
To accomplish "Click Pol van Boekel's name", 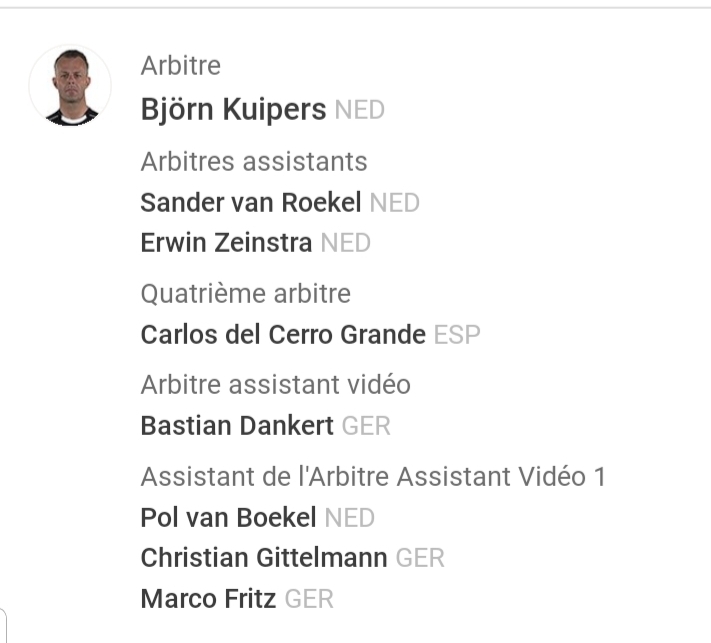I will (228, 518).
